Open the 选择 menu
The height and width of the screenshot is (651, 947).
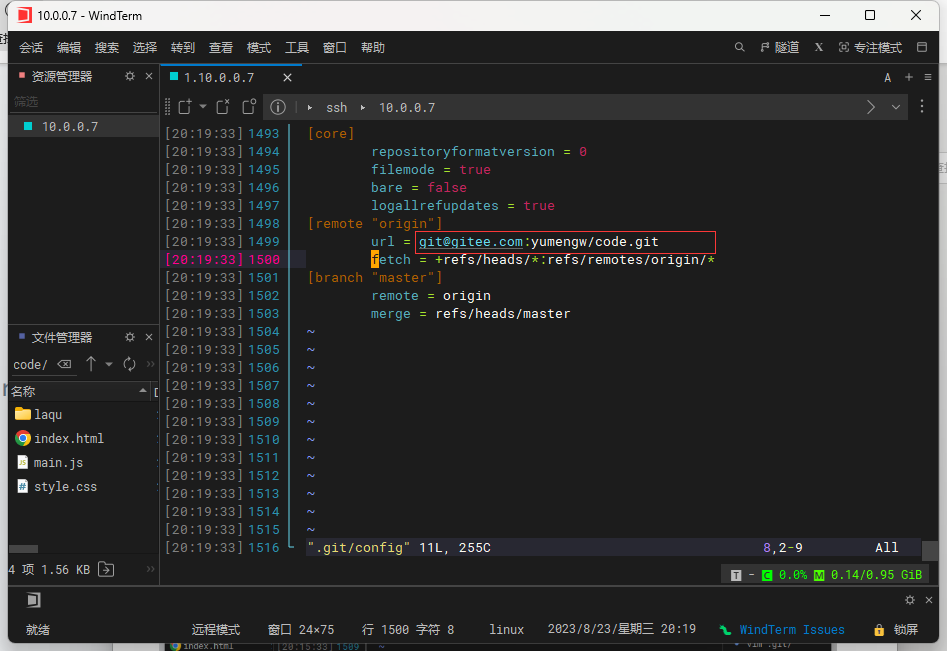pos(145,48)
